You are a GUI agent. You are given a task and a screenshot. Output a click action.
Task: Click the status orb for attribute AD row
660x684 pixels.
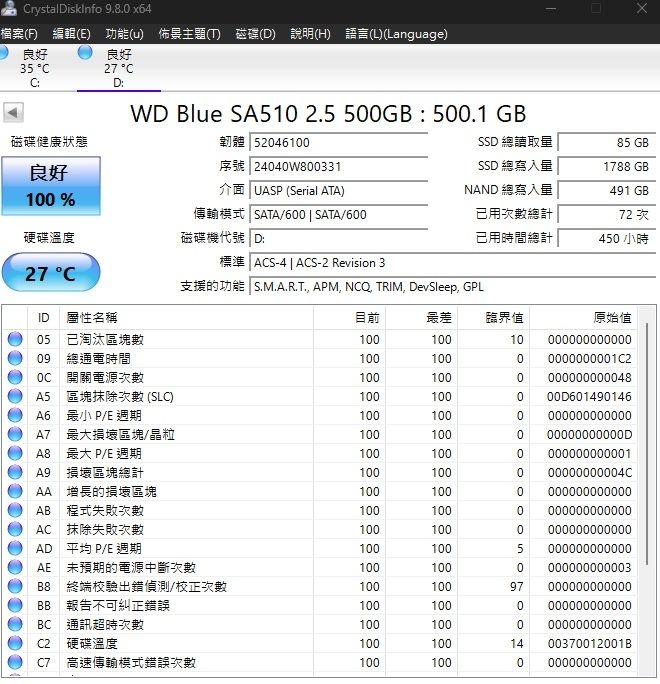coord(15,549)
